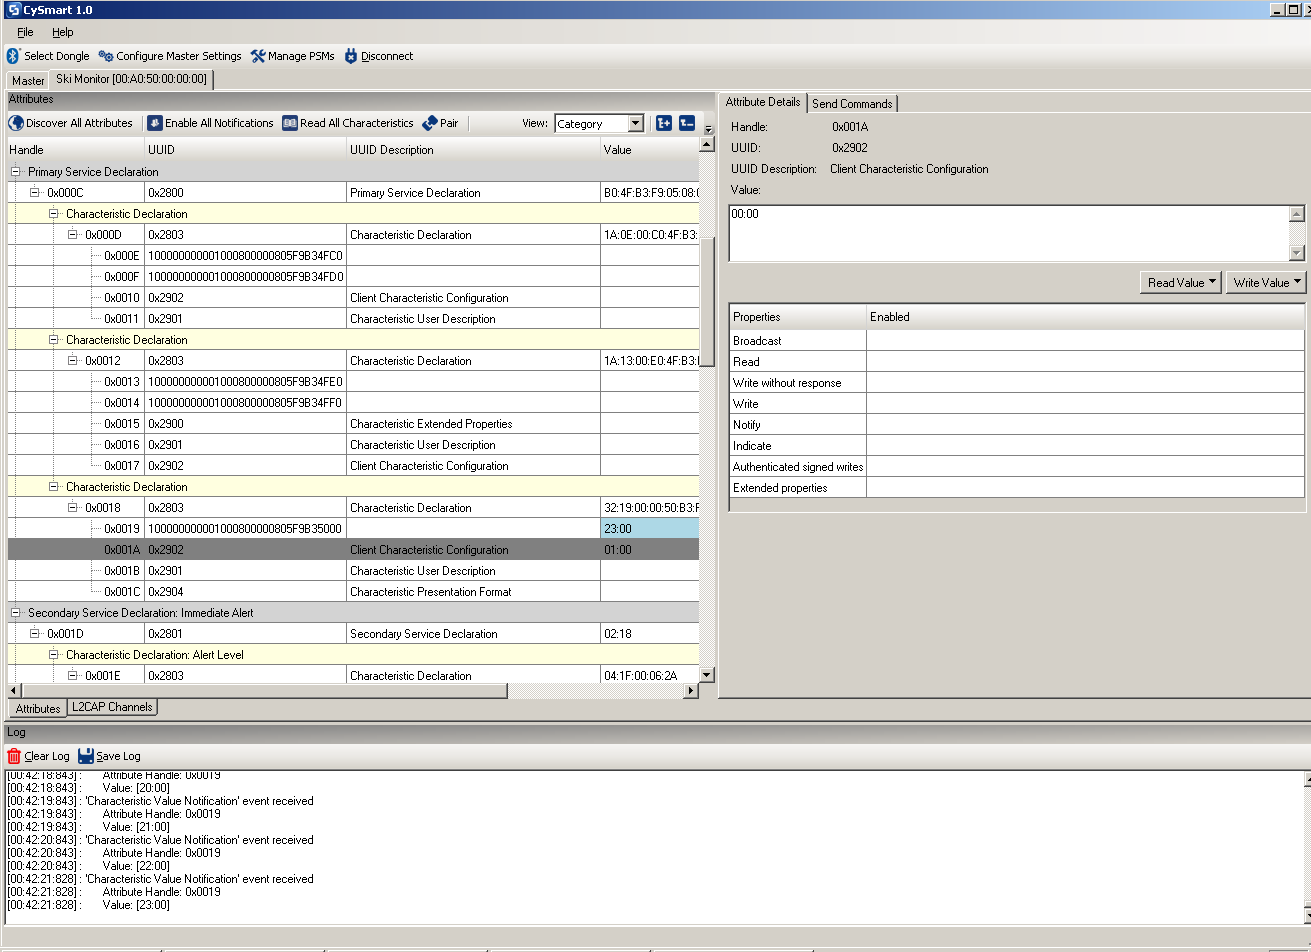The width and height of the screenshot is (1311, 952).
Task: Select the Attributes bottom tab
Action: (38, 708)
